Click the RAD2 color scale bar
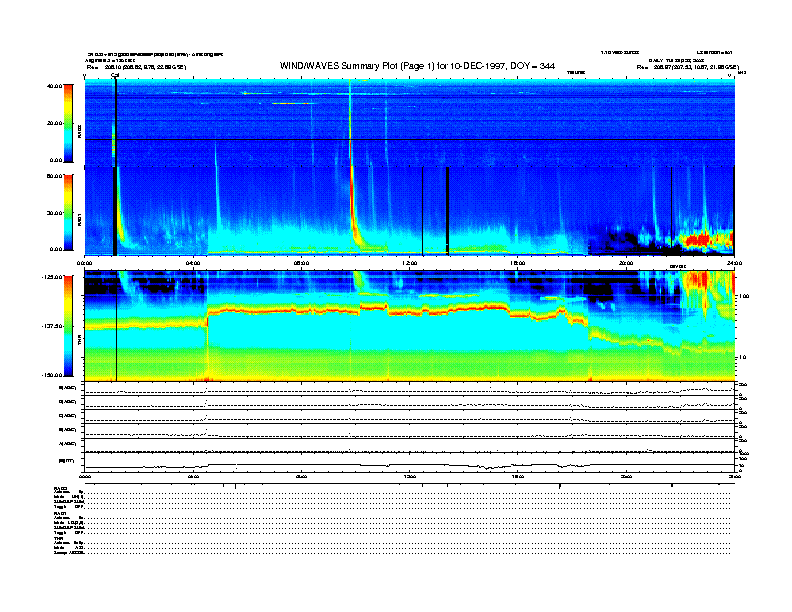The height and width of the screenshot is (612, 792). 68,123
